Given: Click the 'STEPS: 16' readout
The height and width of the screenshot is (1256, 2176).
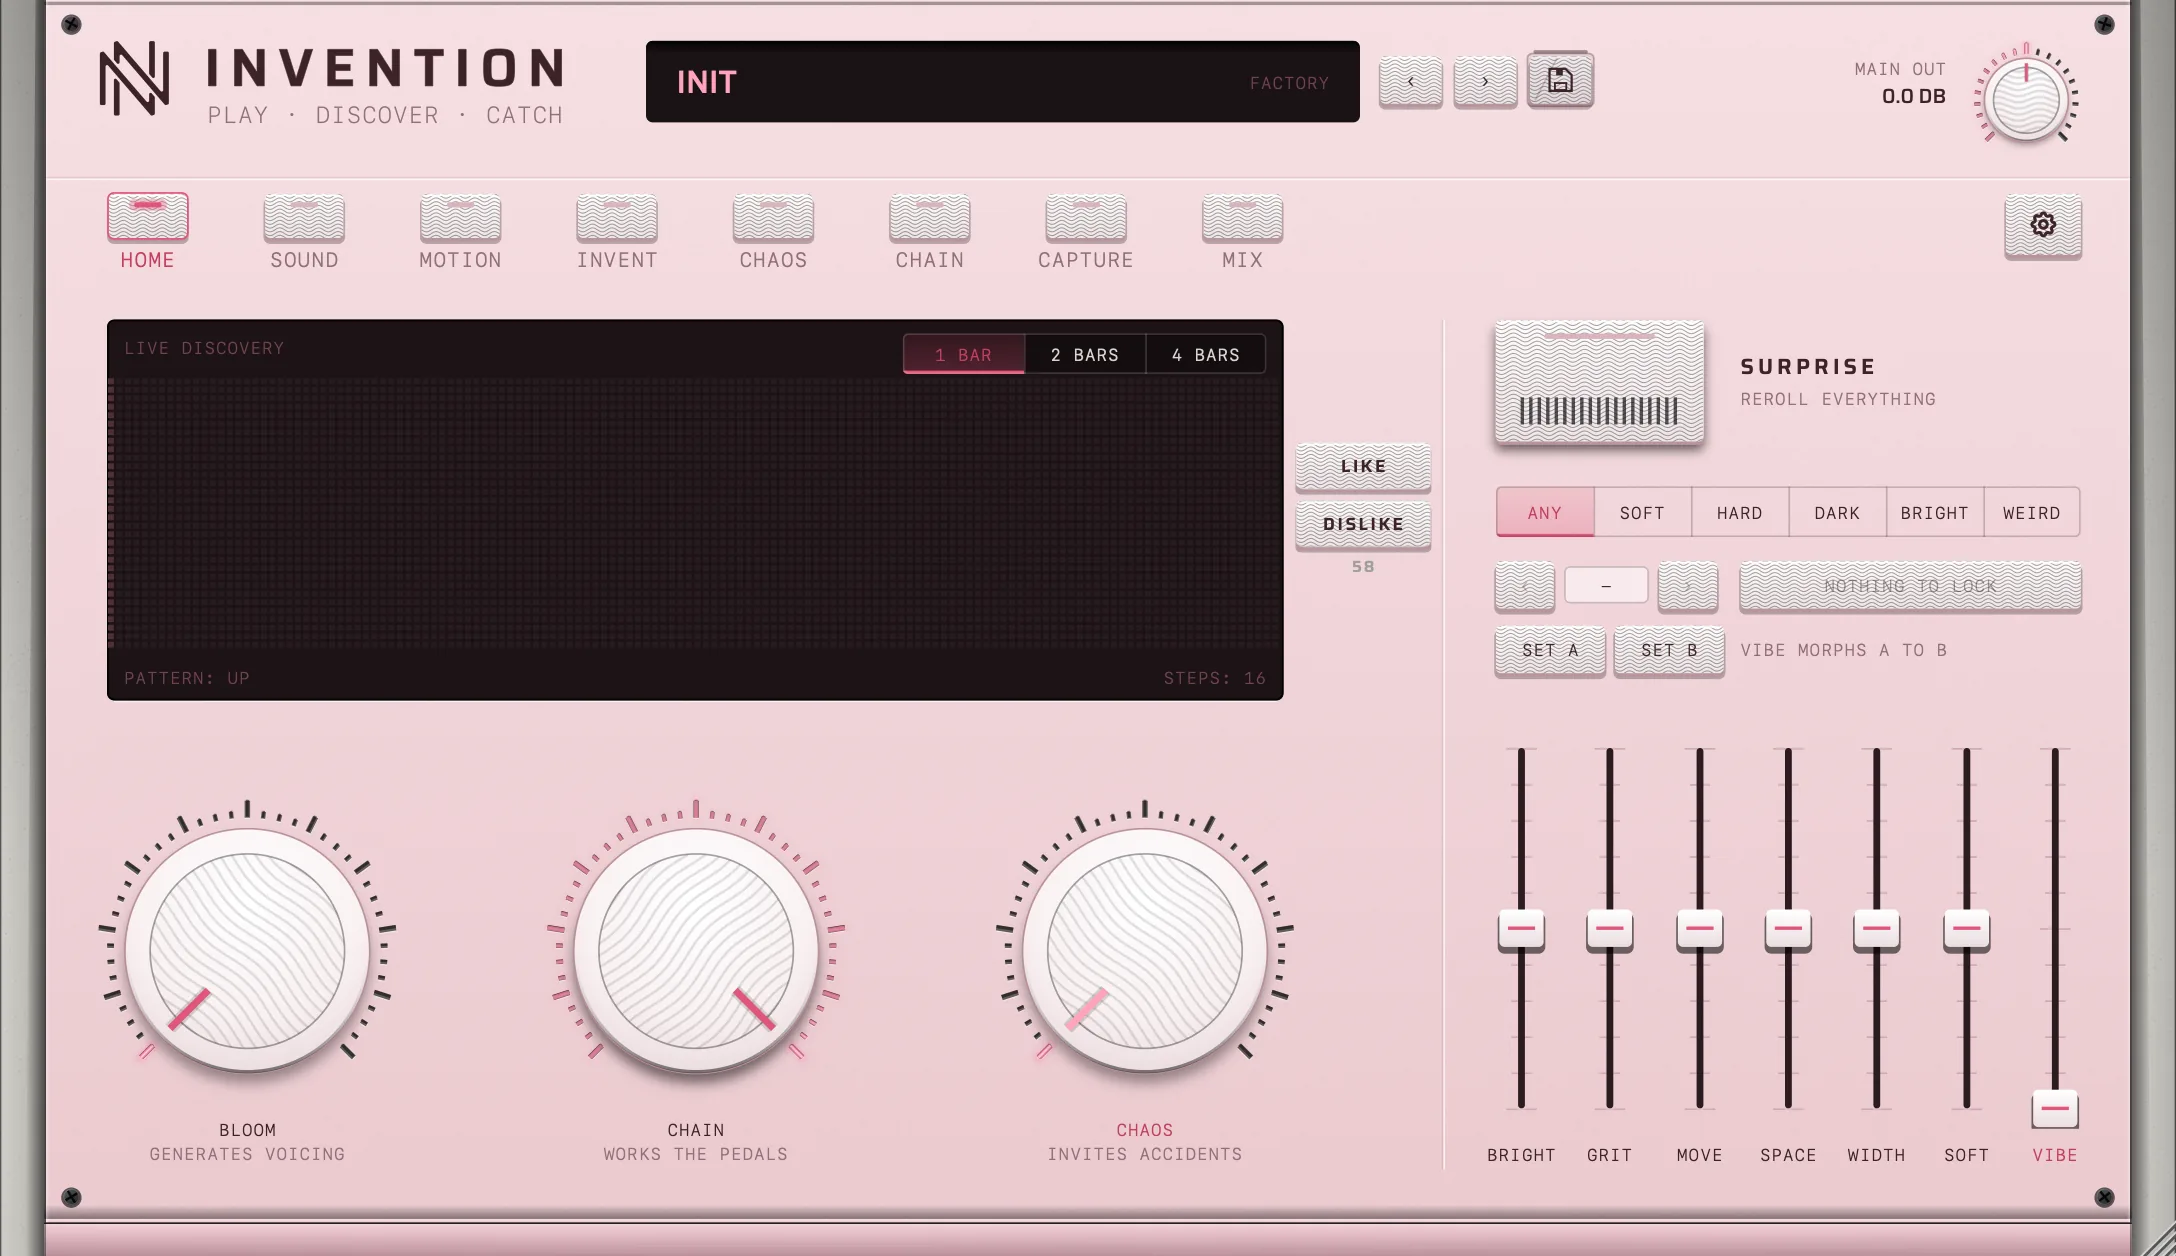Looking at the screenshot, I should tap(1214, 678).
